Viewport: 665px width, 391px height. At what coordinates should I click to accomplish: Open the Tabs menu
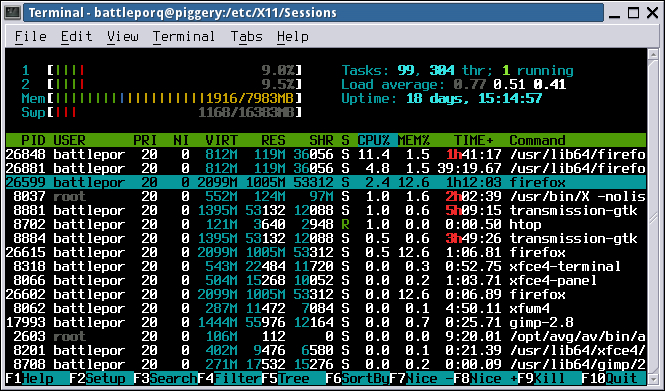click(246, 37)
